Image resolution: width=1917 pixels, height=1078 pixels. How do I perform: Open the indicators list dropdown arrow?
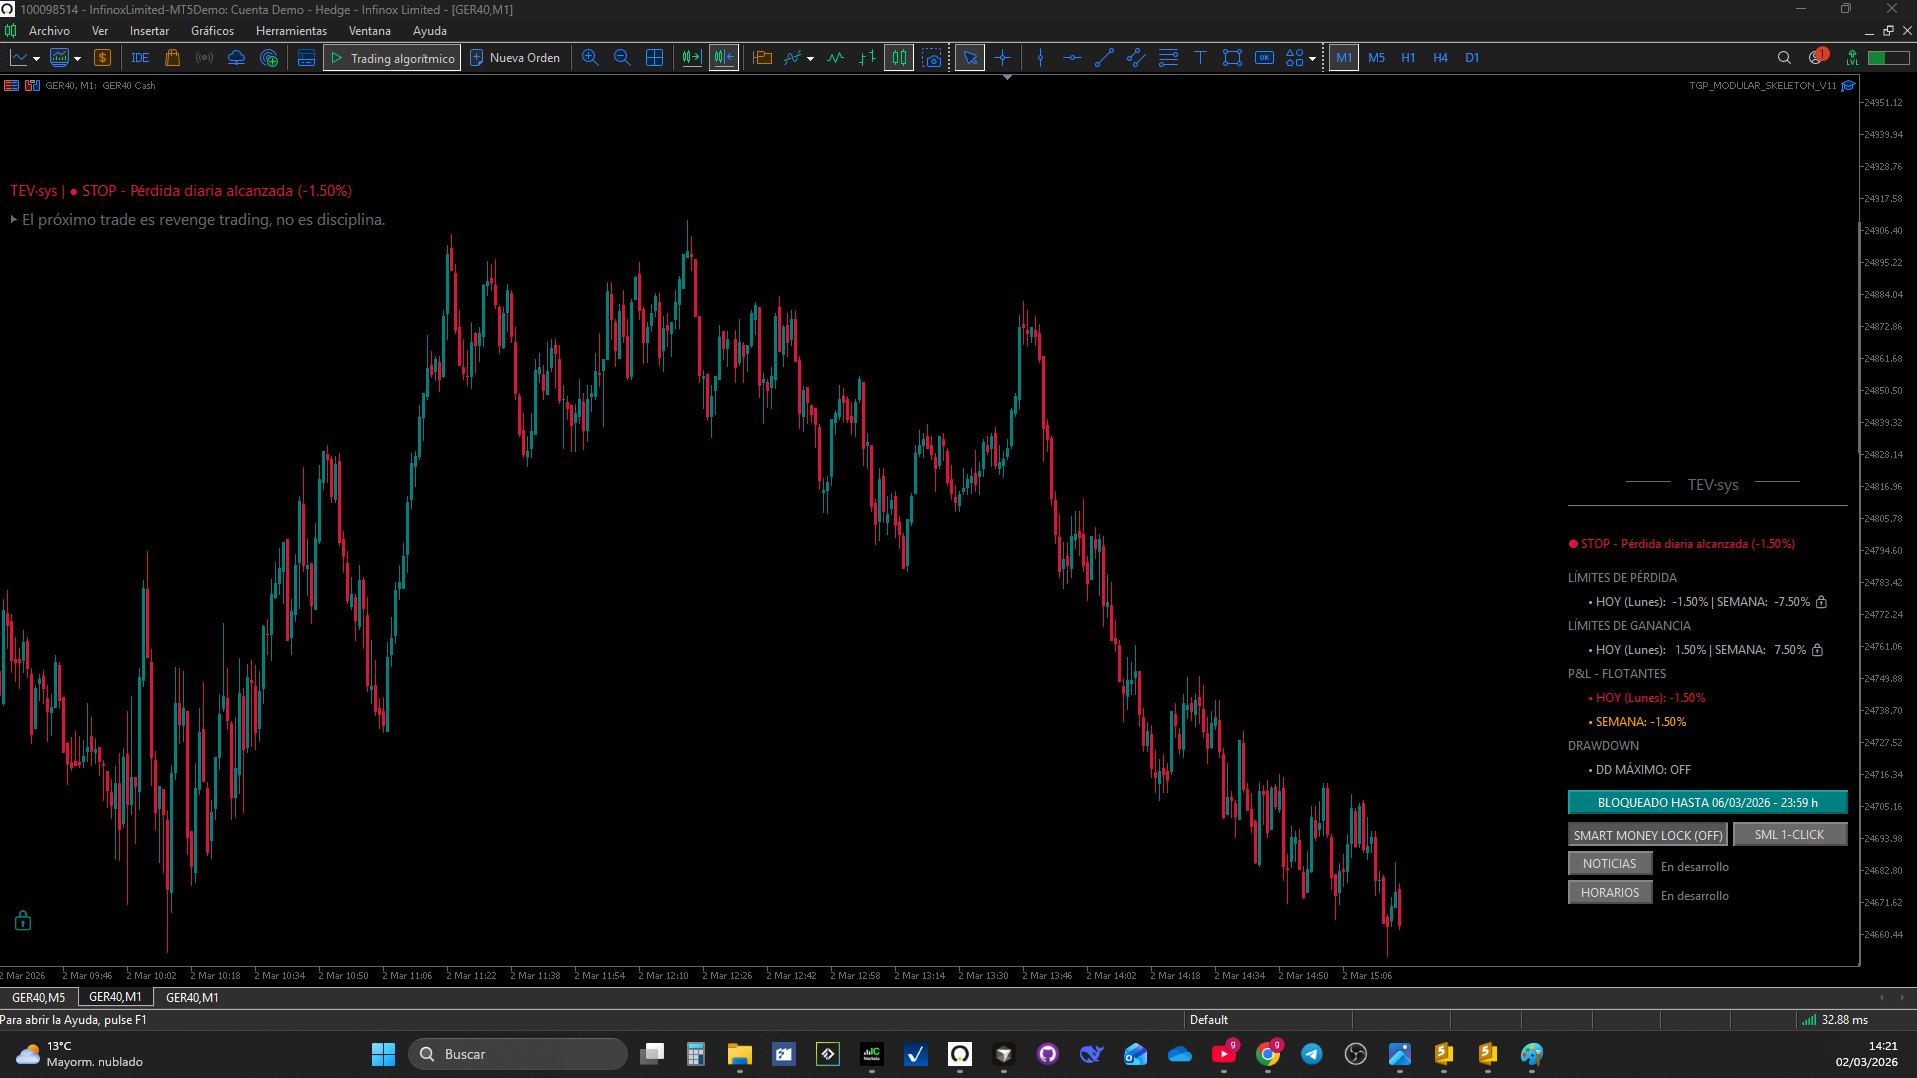(810, 59)
